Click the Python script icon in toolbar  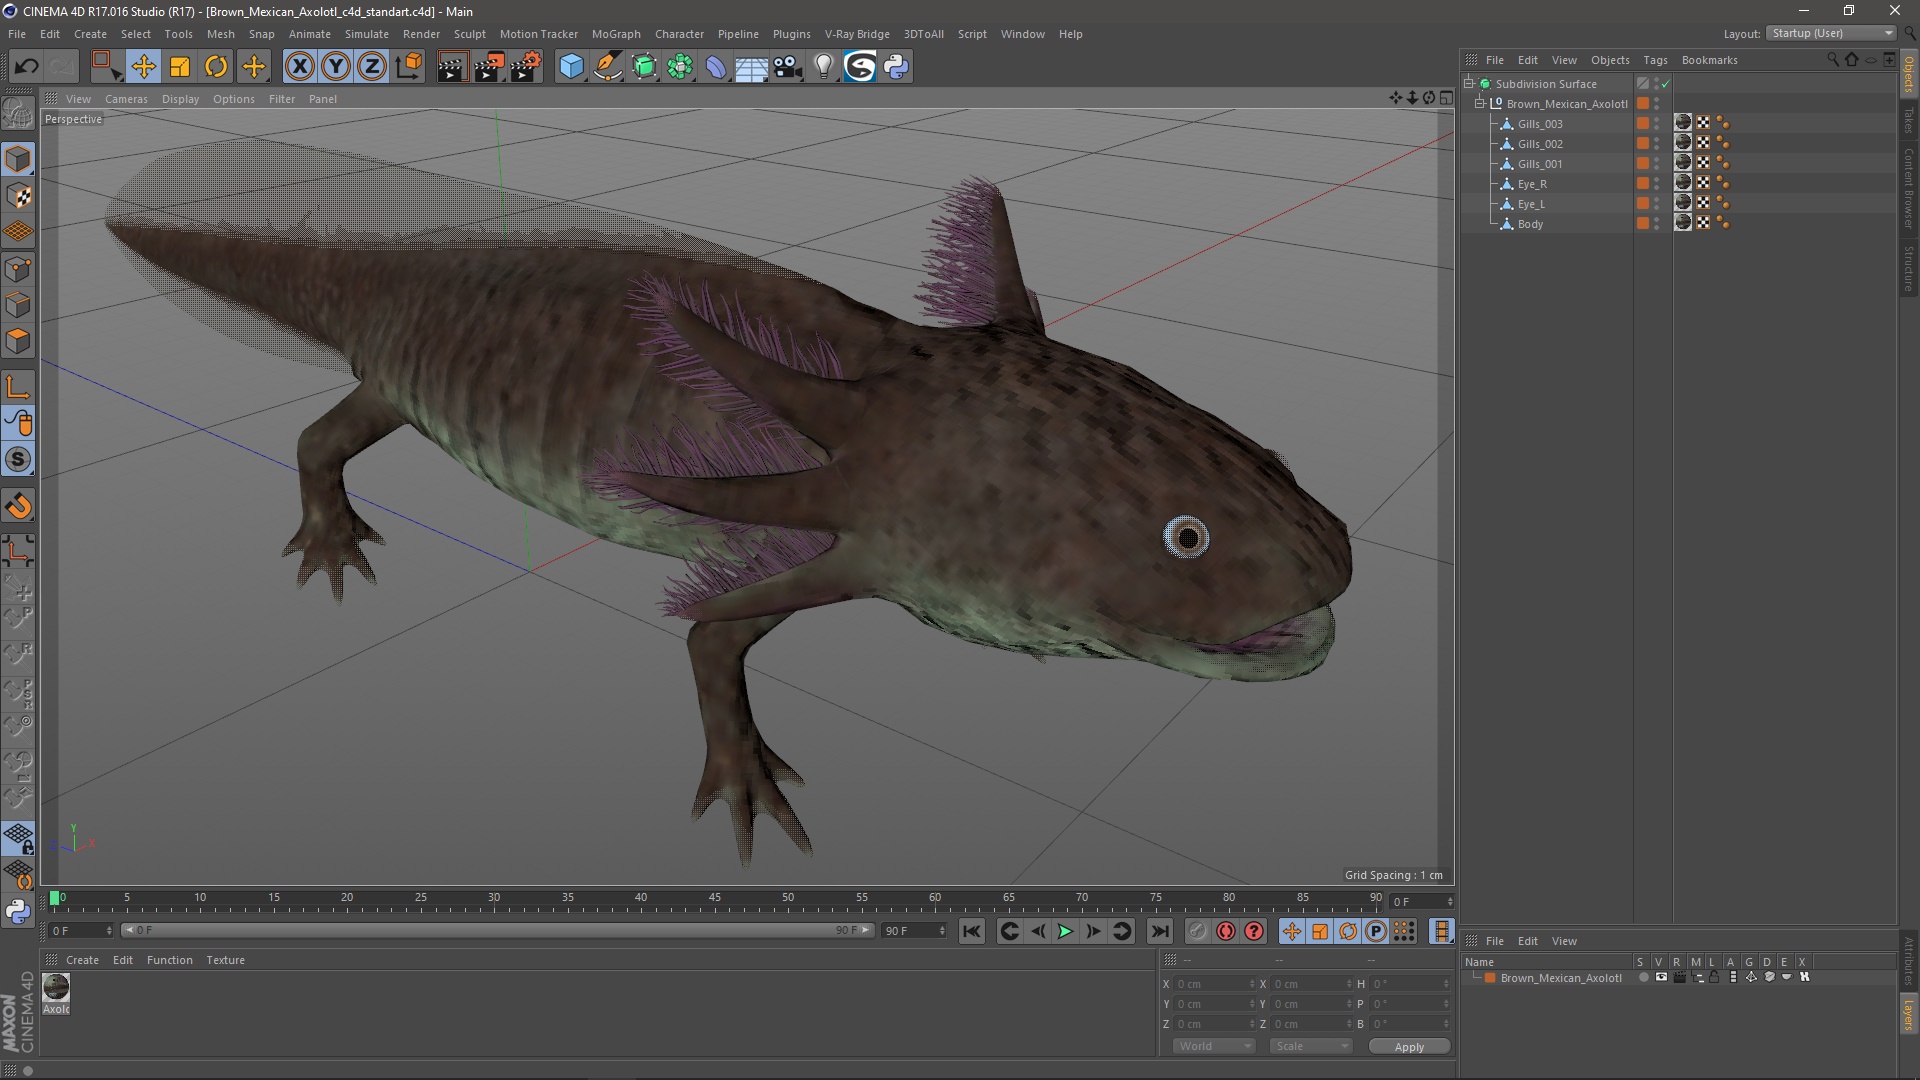click(x=896, y=67)
